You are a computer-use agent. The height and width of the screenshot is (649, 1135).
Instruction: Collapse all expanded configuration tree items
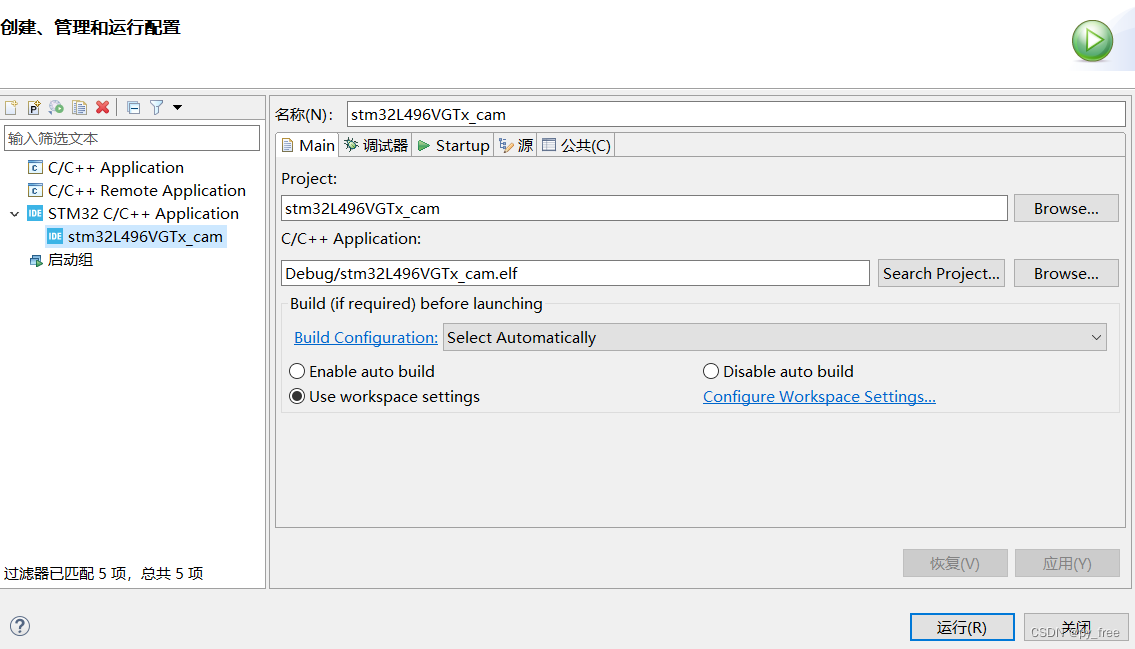coord(134,107)
